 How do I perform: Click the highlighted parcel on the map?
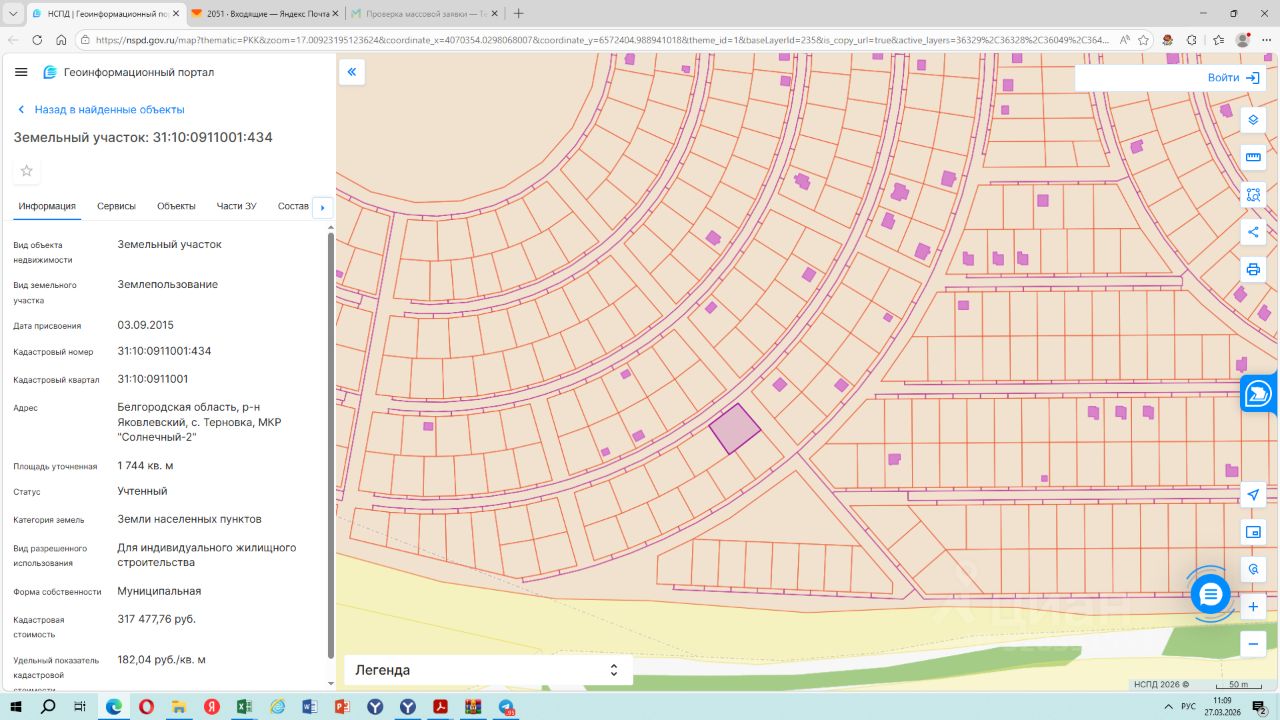click(735, 429)
